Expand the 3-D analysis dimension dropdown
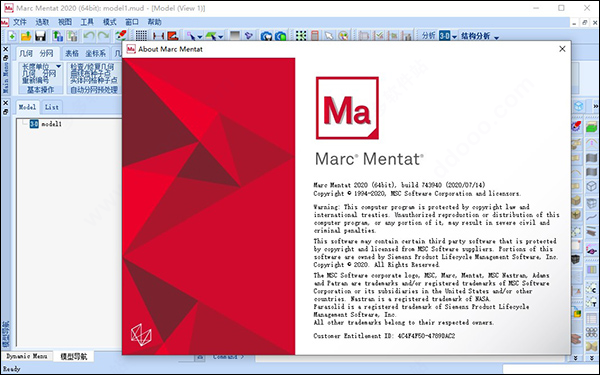This screenshot has height=375, width=600. point(455,37)
